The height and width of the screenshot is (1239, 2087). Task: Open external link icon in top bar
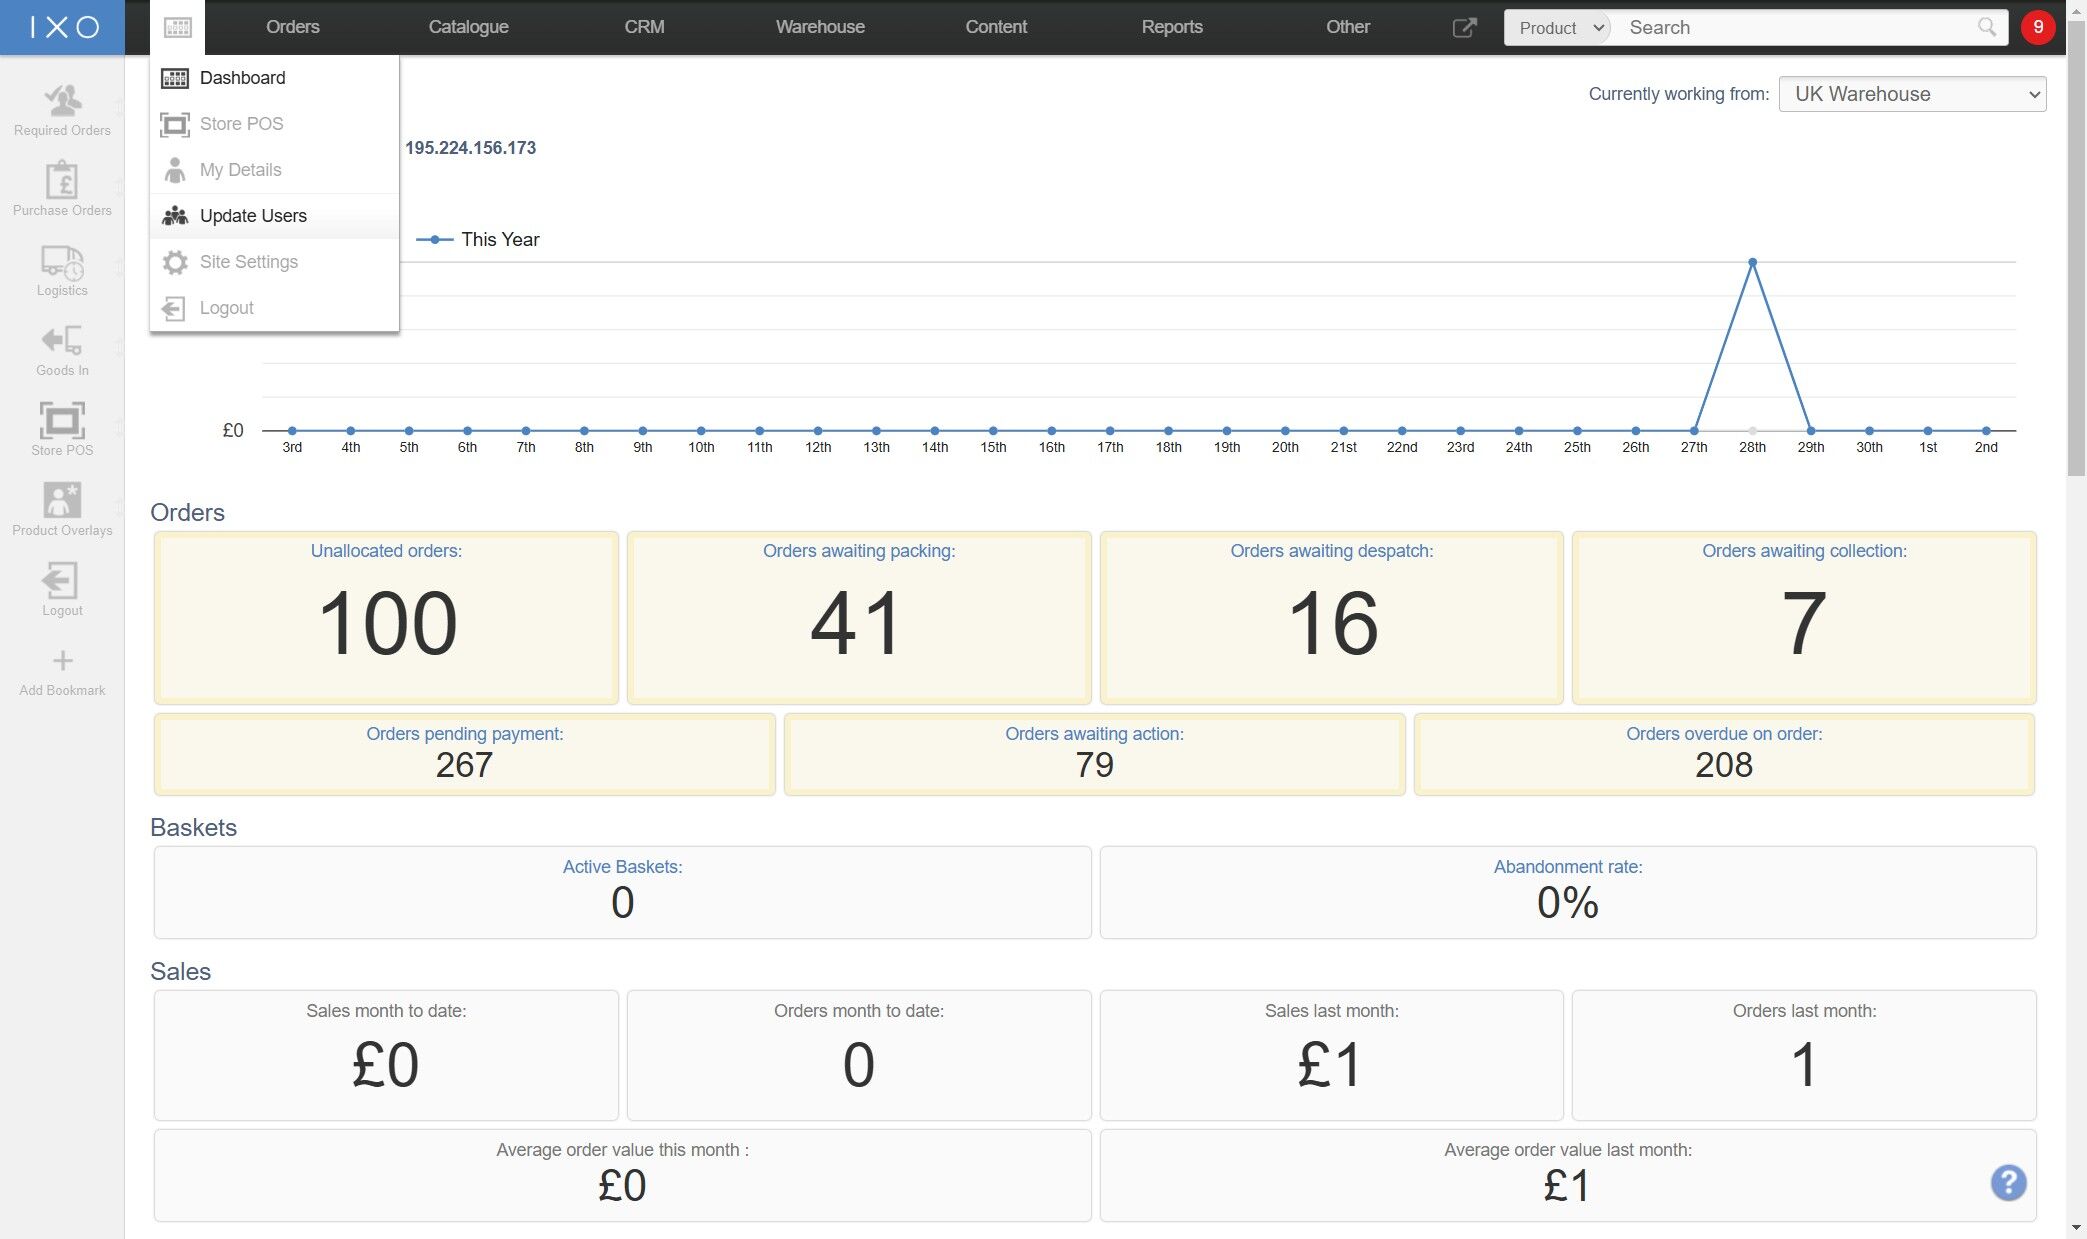coord(1464,27)
